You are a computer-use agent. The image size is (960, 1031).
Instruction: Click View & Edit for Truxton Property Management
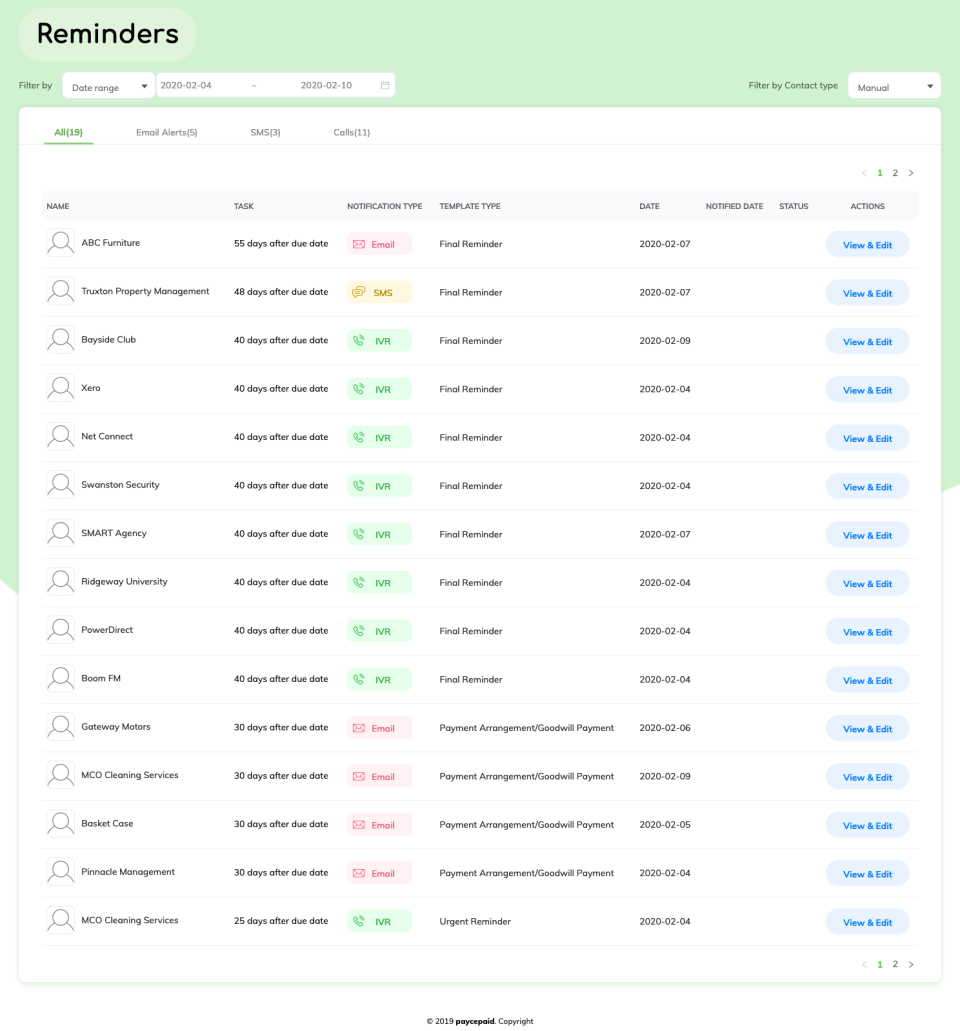tap(867, 293)
